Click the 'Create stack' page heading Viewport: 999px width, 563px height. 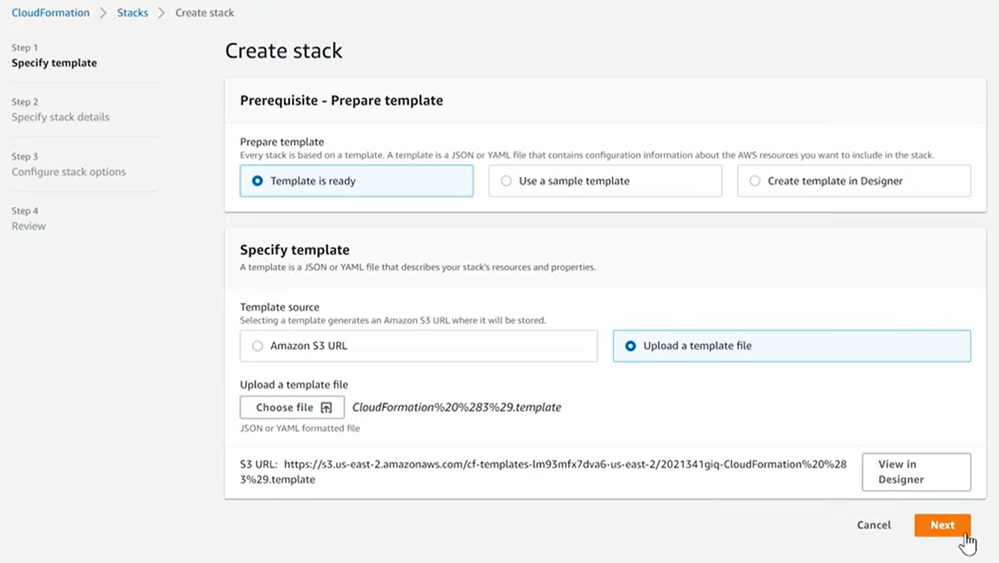tap(284, 51)
